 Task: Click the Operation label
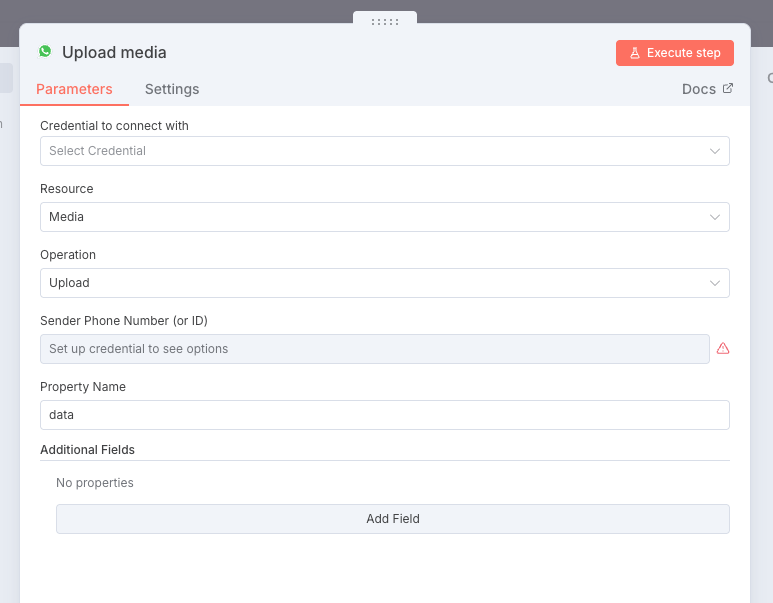68,255
